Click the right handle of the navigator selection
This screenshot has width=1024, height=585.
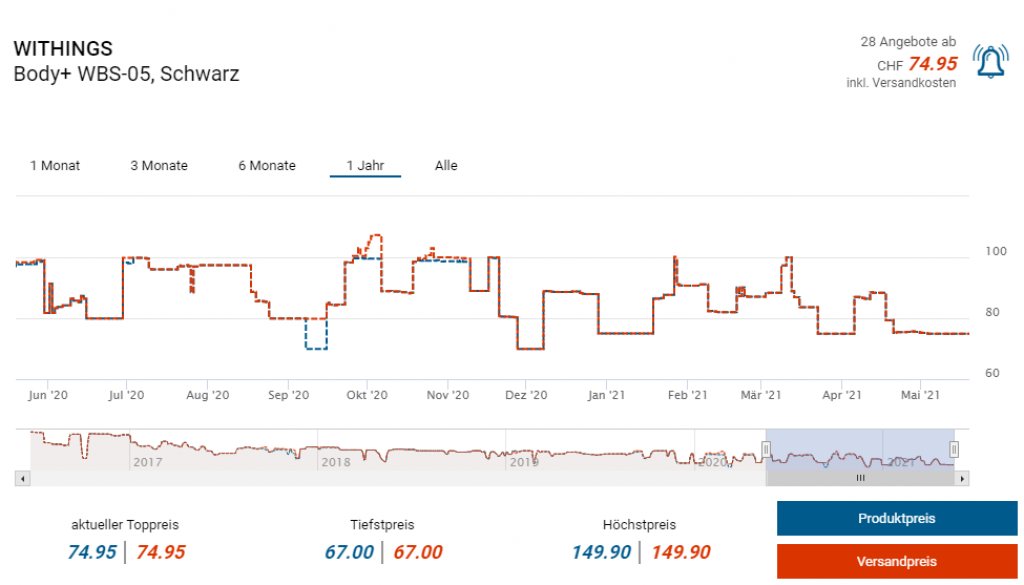point(954,449)
